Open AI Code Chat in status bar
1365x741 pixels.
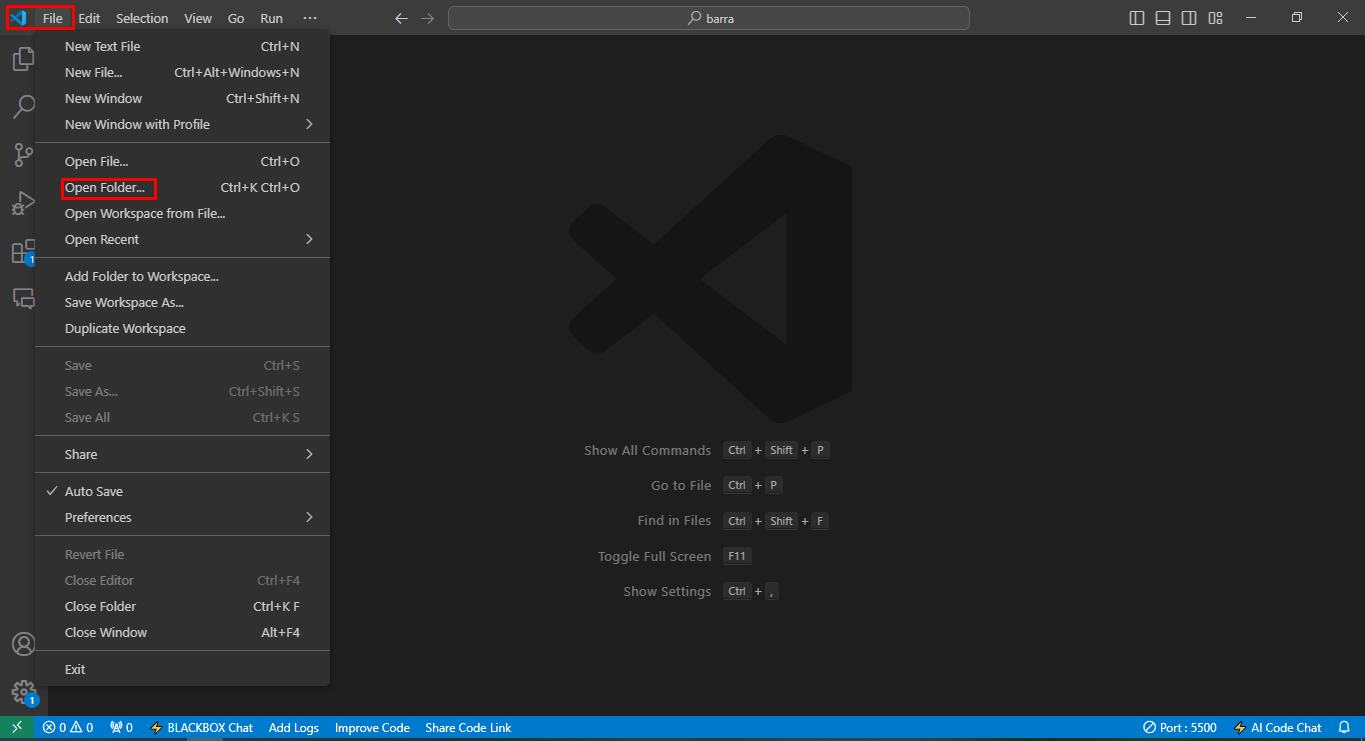1279,728
